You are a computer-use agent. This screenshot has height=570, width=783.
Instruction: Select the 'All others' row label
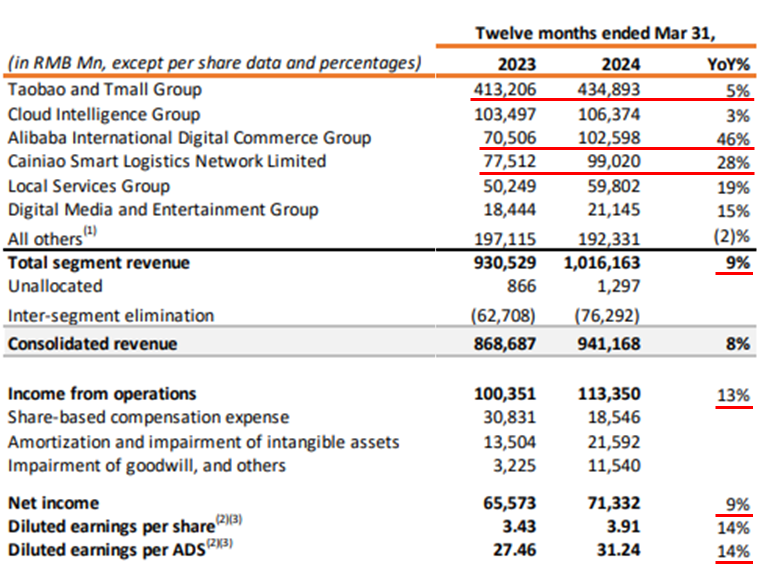[52, 237]
